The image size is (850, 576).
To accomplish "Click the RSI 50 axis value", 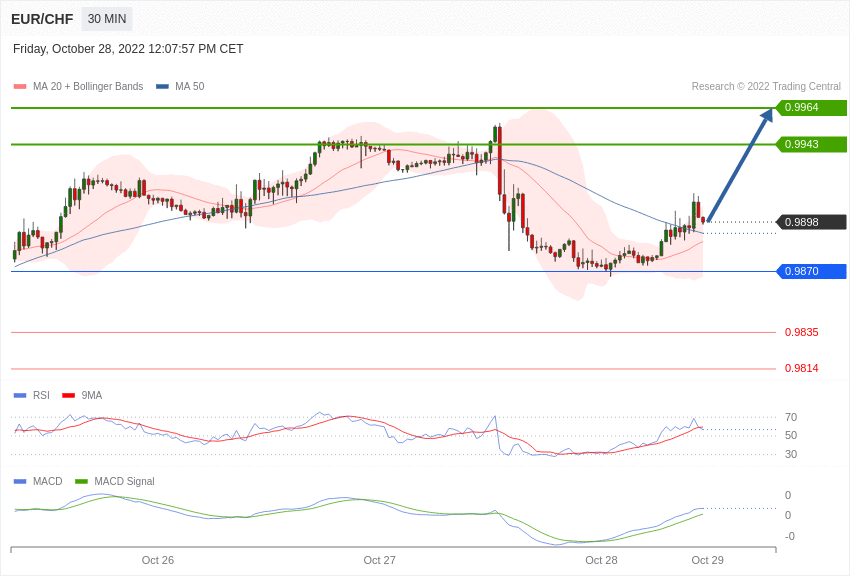I will pos(791,435).
